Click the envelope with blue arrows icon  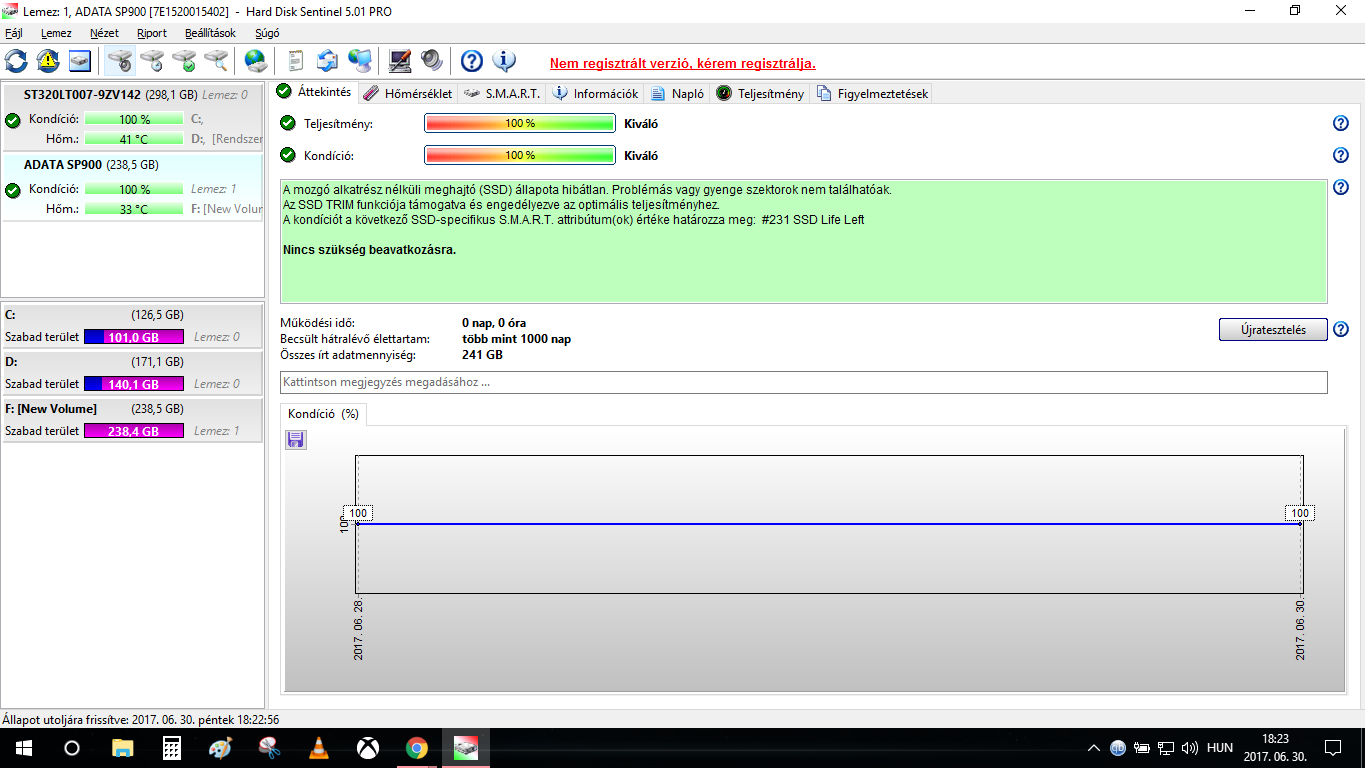coord(328,61)
